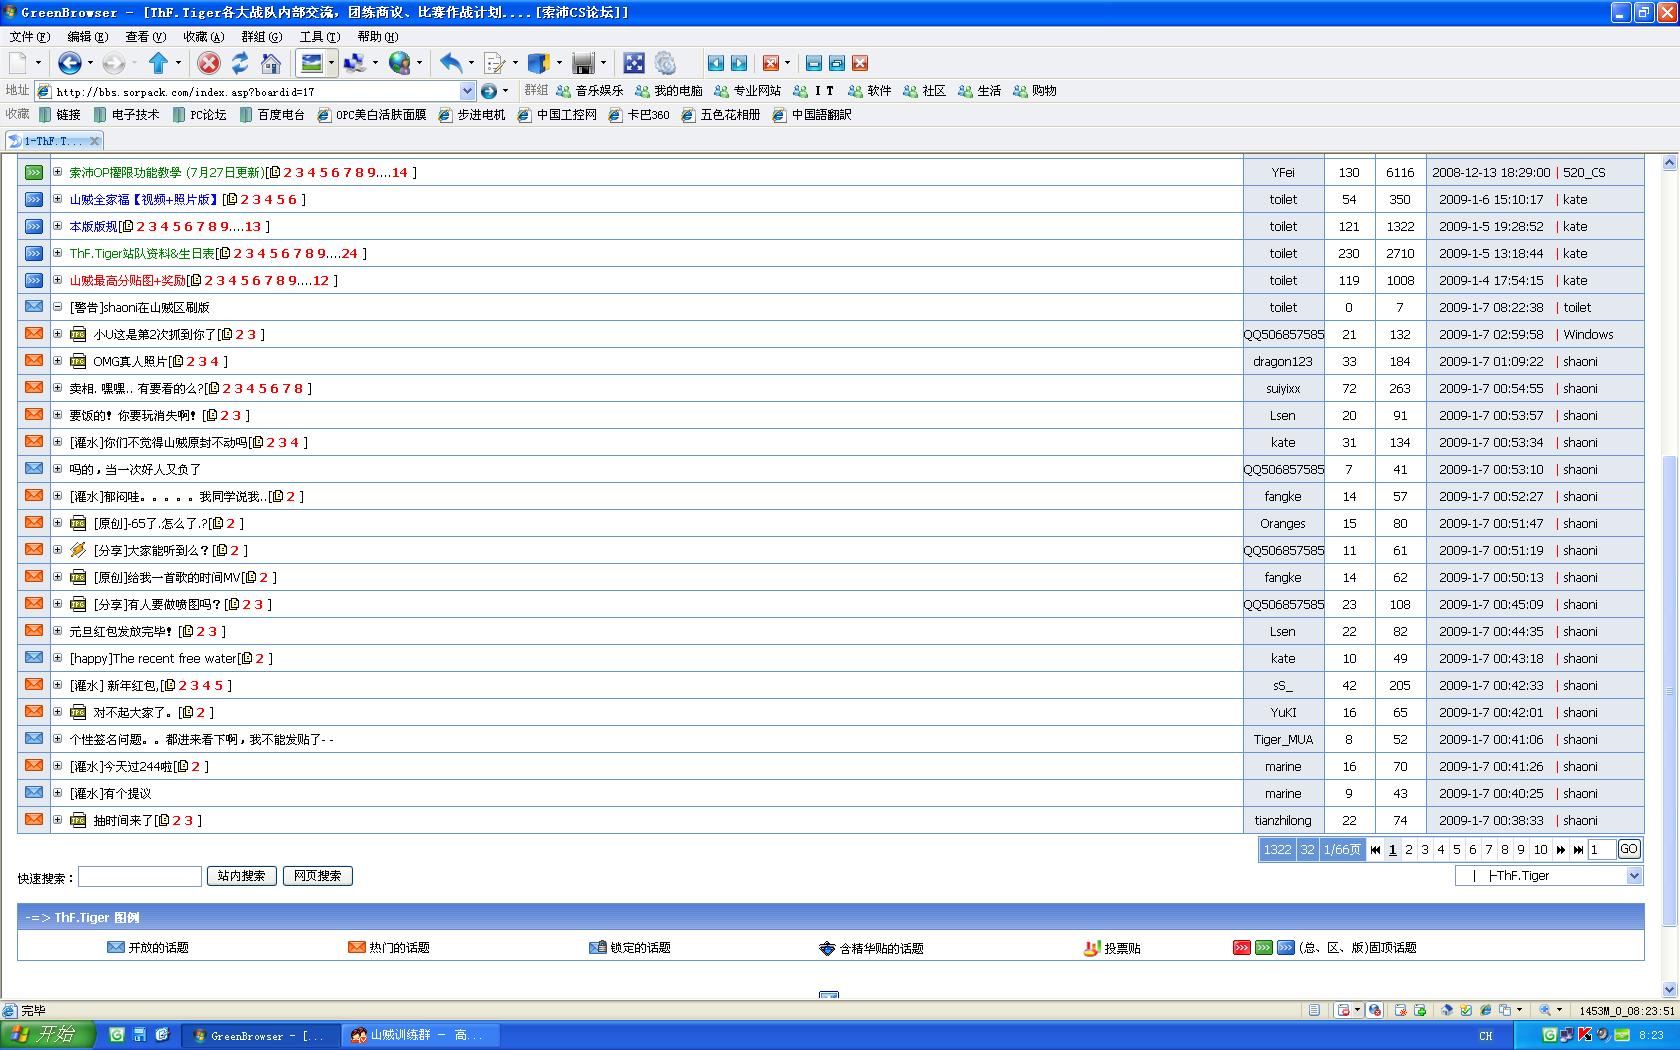Open the address bar URL dropdown
This screenshot has width=1680, height=1050.
467,91
